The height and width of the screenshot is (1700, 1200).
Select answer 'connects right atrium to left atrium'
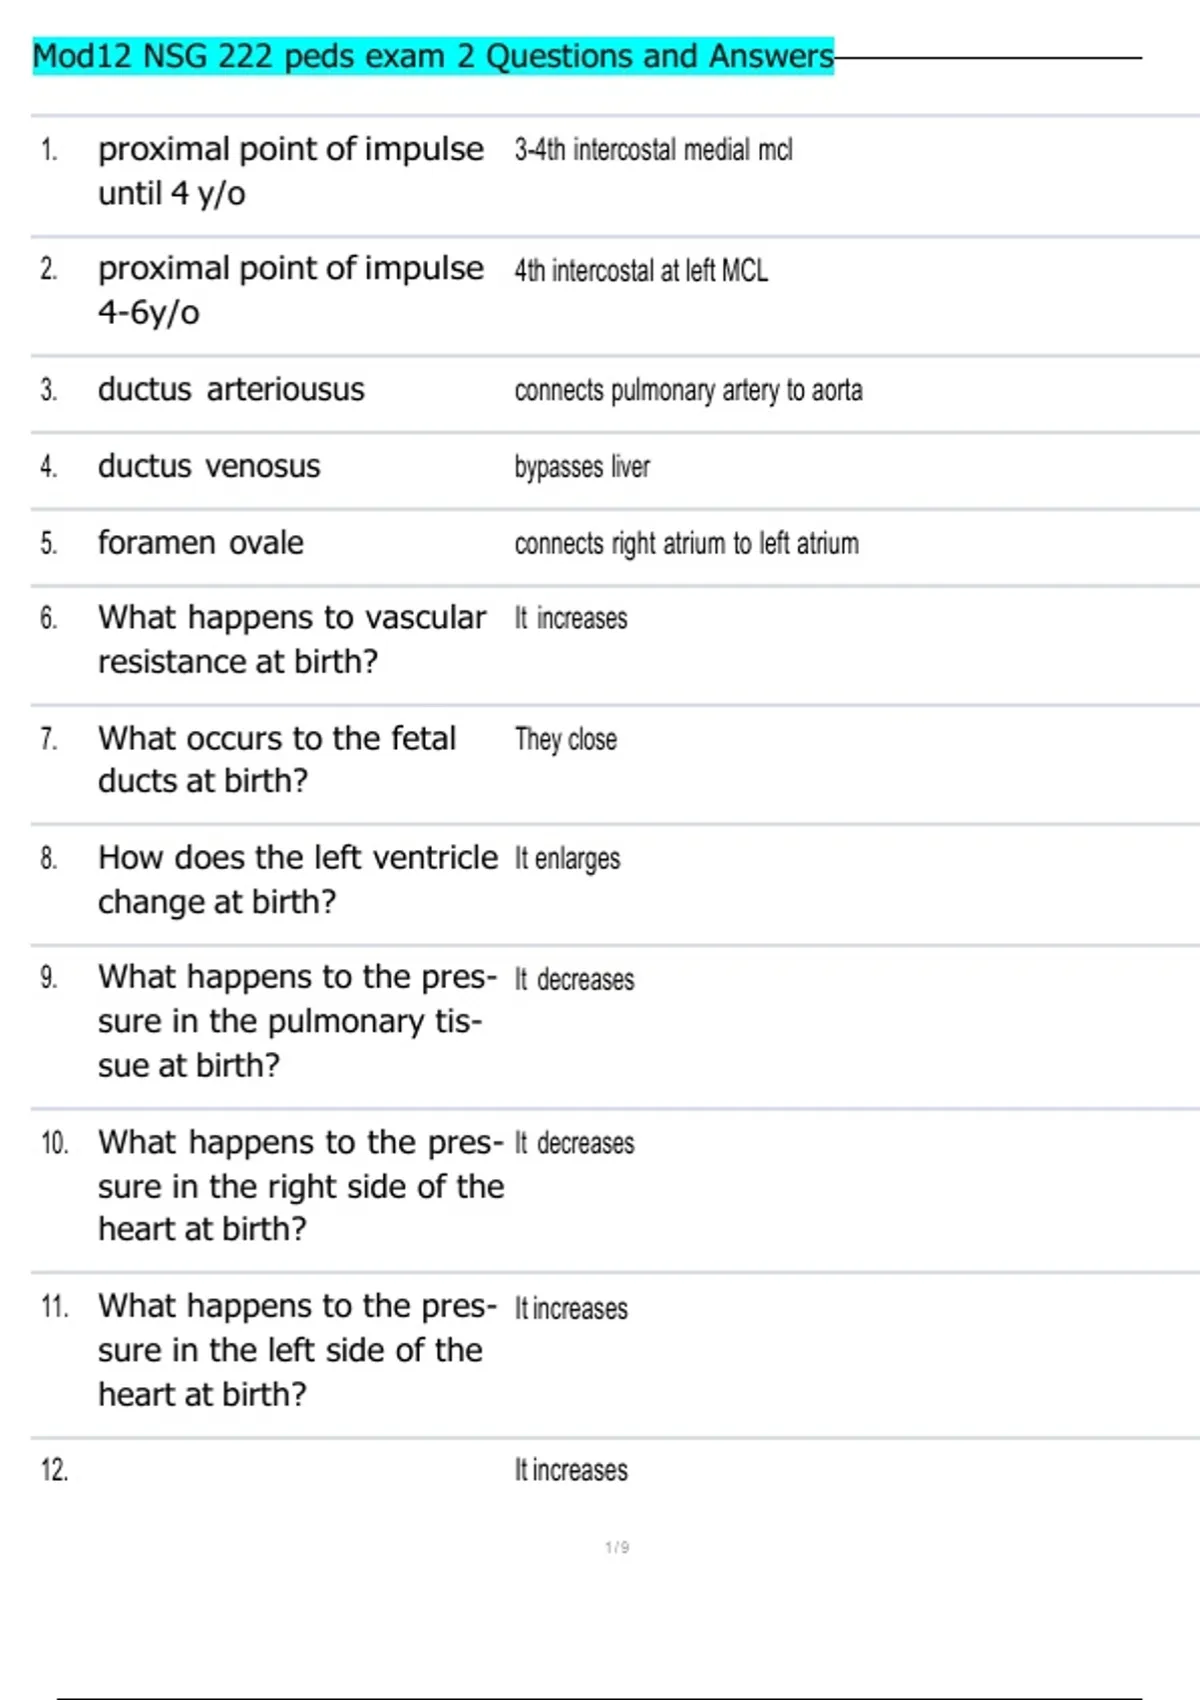pyautogui.click(x=686, y=544)
